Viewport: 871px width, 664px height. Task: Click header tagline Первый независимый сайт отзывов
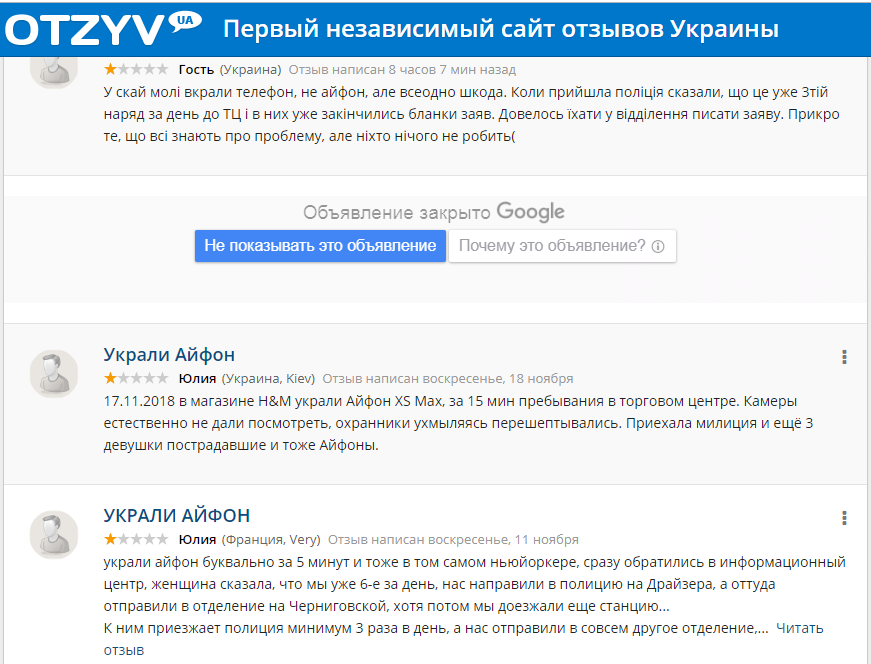pos(500,30)
